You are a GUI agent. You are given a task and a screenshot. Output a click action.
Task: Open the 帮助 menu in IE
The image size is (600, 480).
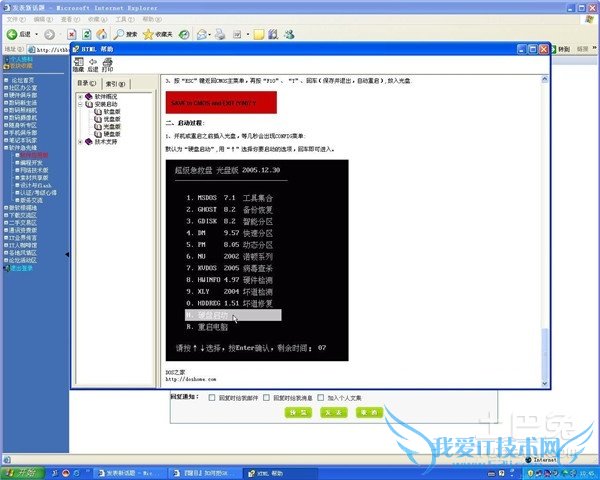click(152, 19)
